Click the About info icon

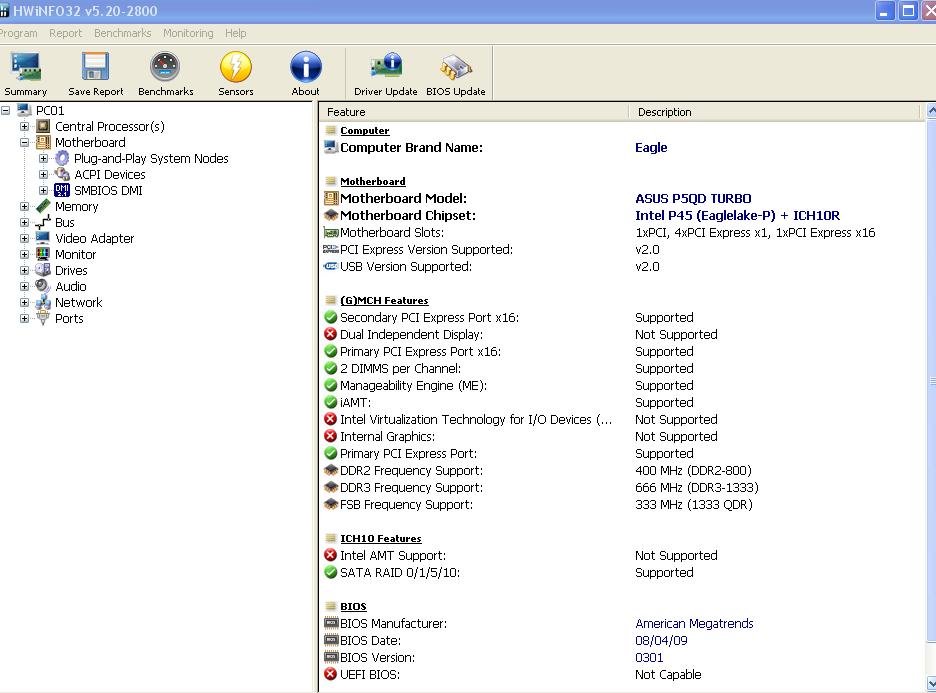306,66
